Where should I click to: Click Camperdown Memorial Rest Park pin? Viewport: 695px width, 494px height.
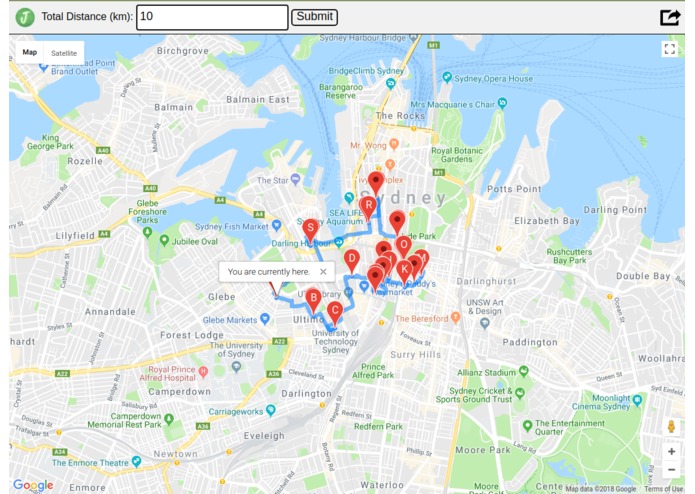click(169, 419)
